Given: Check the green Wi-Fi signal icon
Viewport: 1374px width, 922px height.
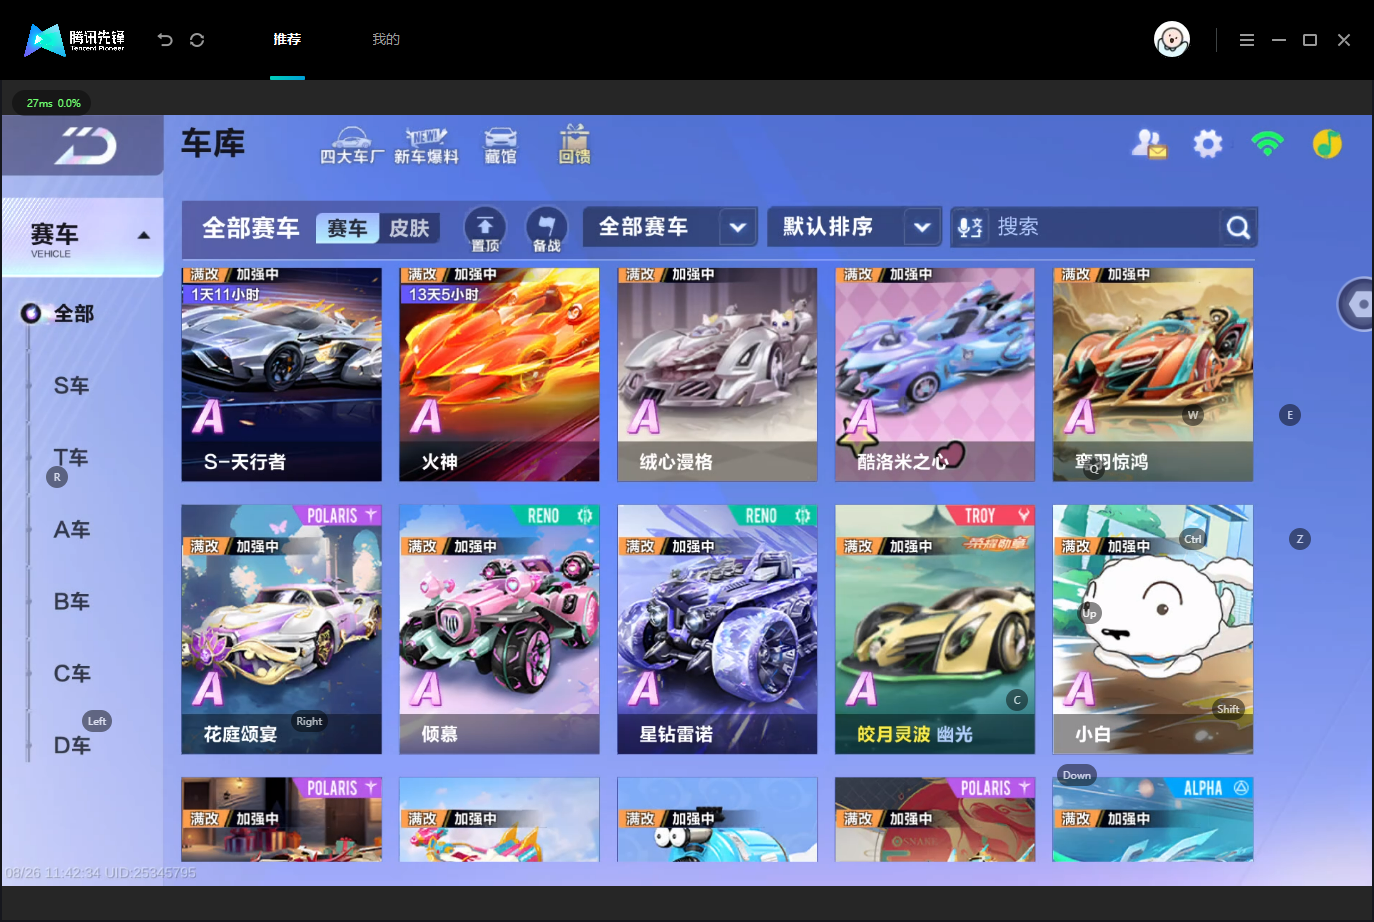Looking at the screenshot, I should (1267, 144).
